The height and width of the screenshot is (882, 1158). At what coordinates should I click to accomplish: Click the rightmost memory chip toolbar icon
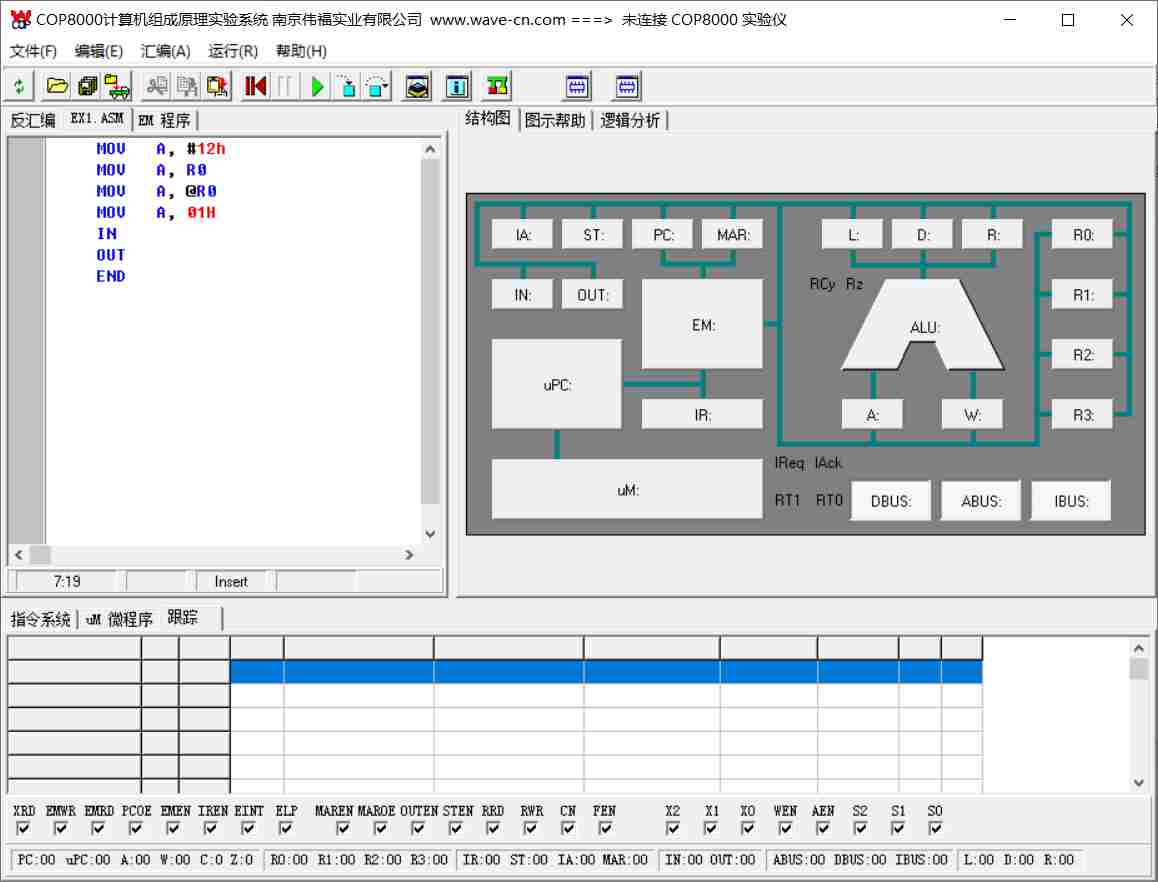click(x=627, y=87)
